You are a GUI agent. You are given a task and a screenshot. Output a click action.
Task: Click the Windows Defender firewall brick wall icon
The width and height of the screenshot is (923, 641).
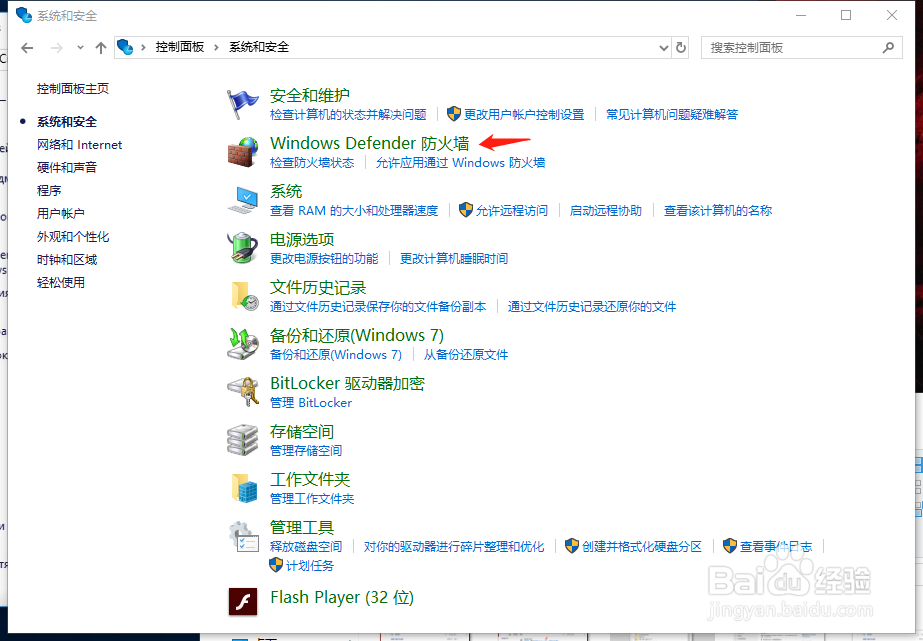coord(243,152)
